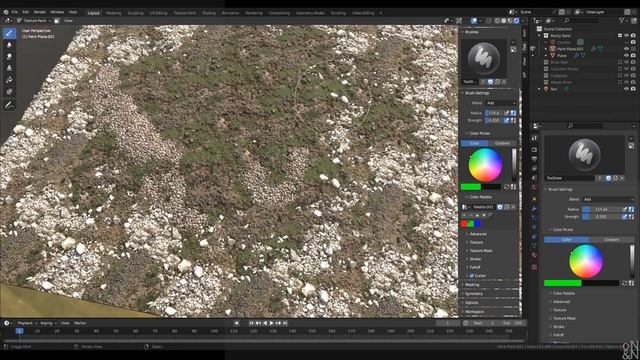Click the outliner search magnifier field
The image size is (640, 360).
click(581, 20)
